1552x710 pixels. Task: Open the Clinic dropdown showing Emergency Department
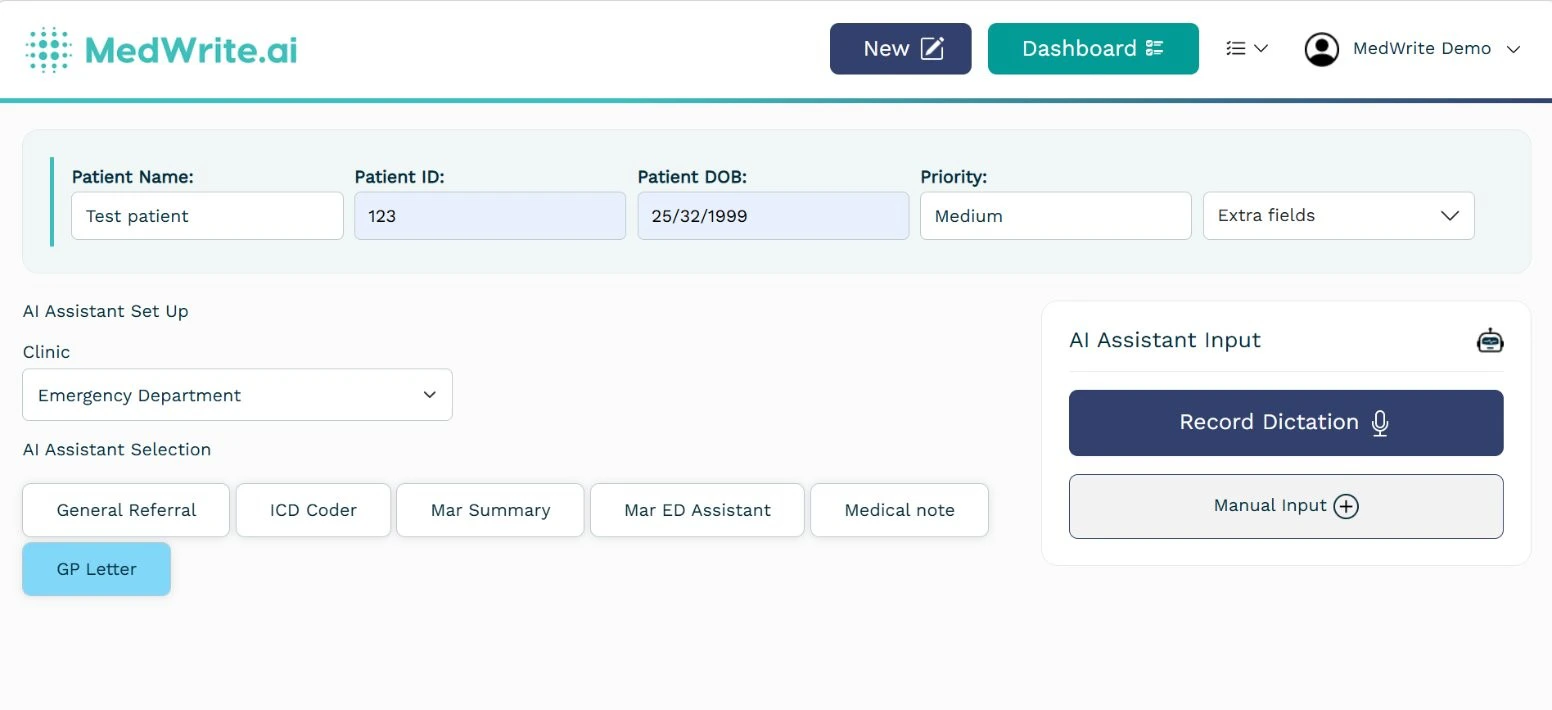237,394
